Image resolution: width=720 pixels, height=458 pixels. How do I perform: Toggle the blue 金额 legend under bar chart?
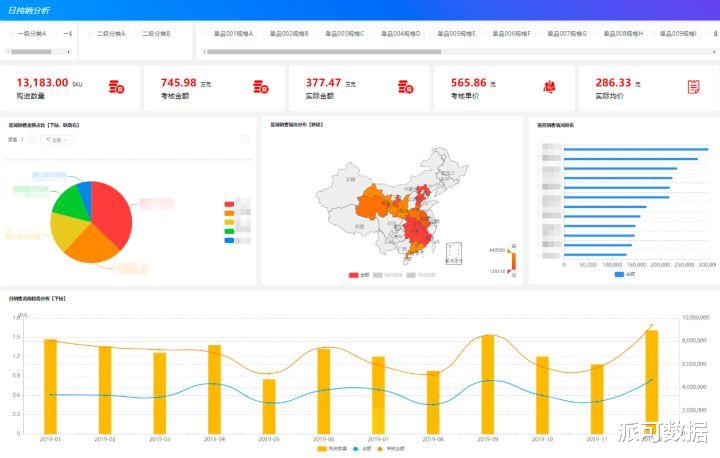coord(624,274)
